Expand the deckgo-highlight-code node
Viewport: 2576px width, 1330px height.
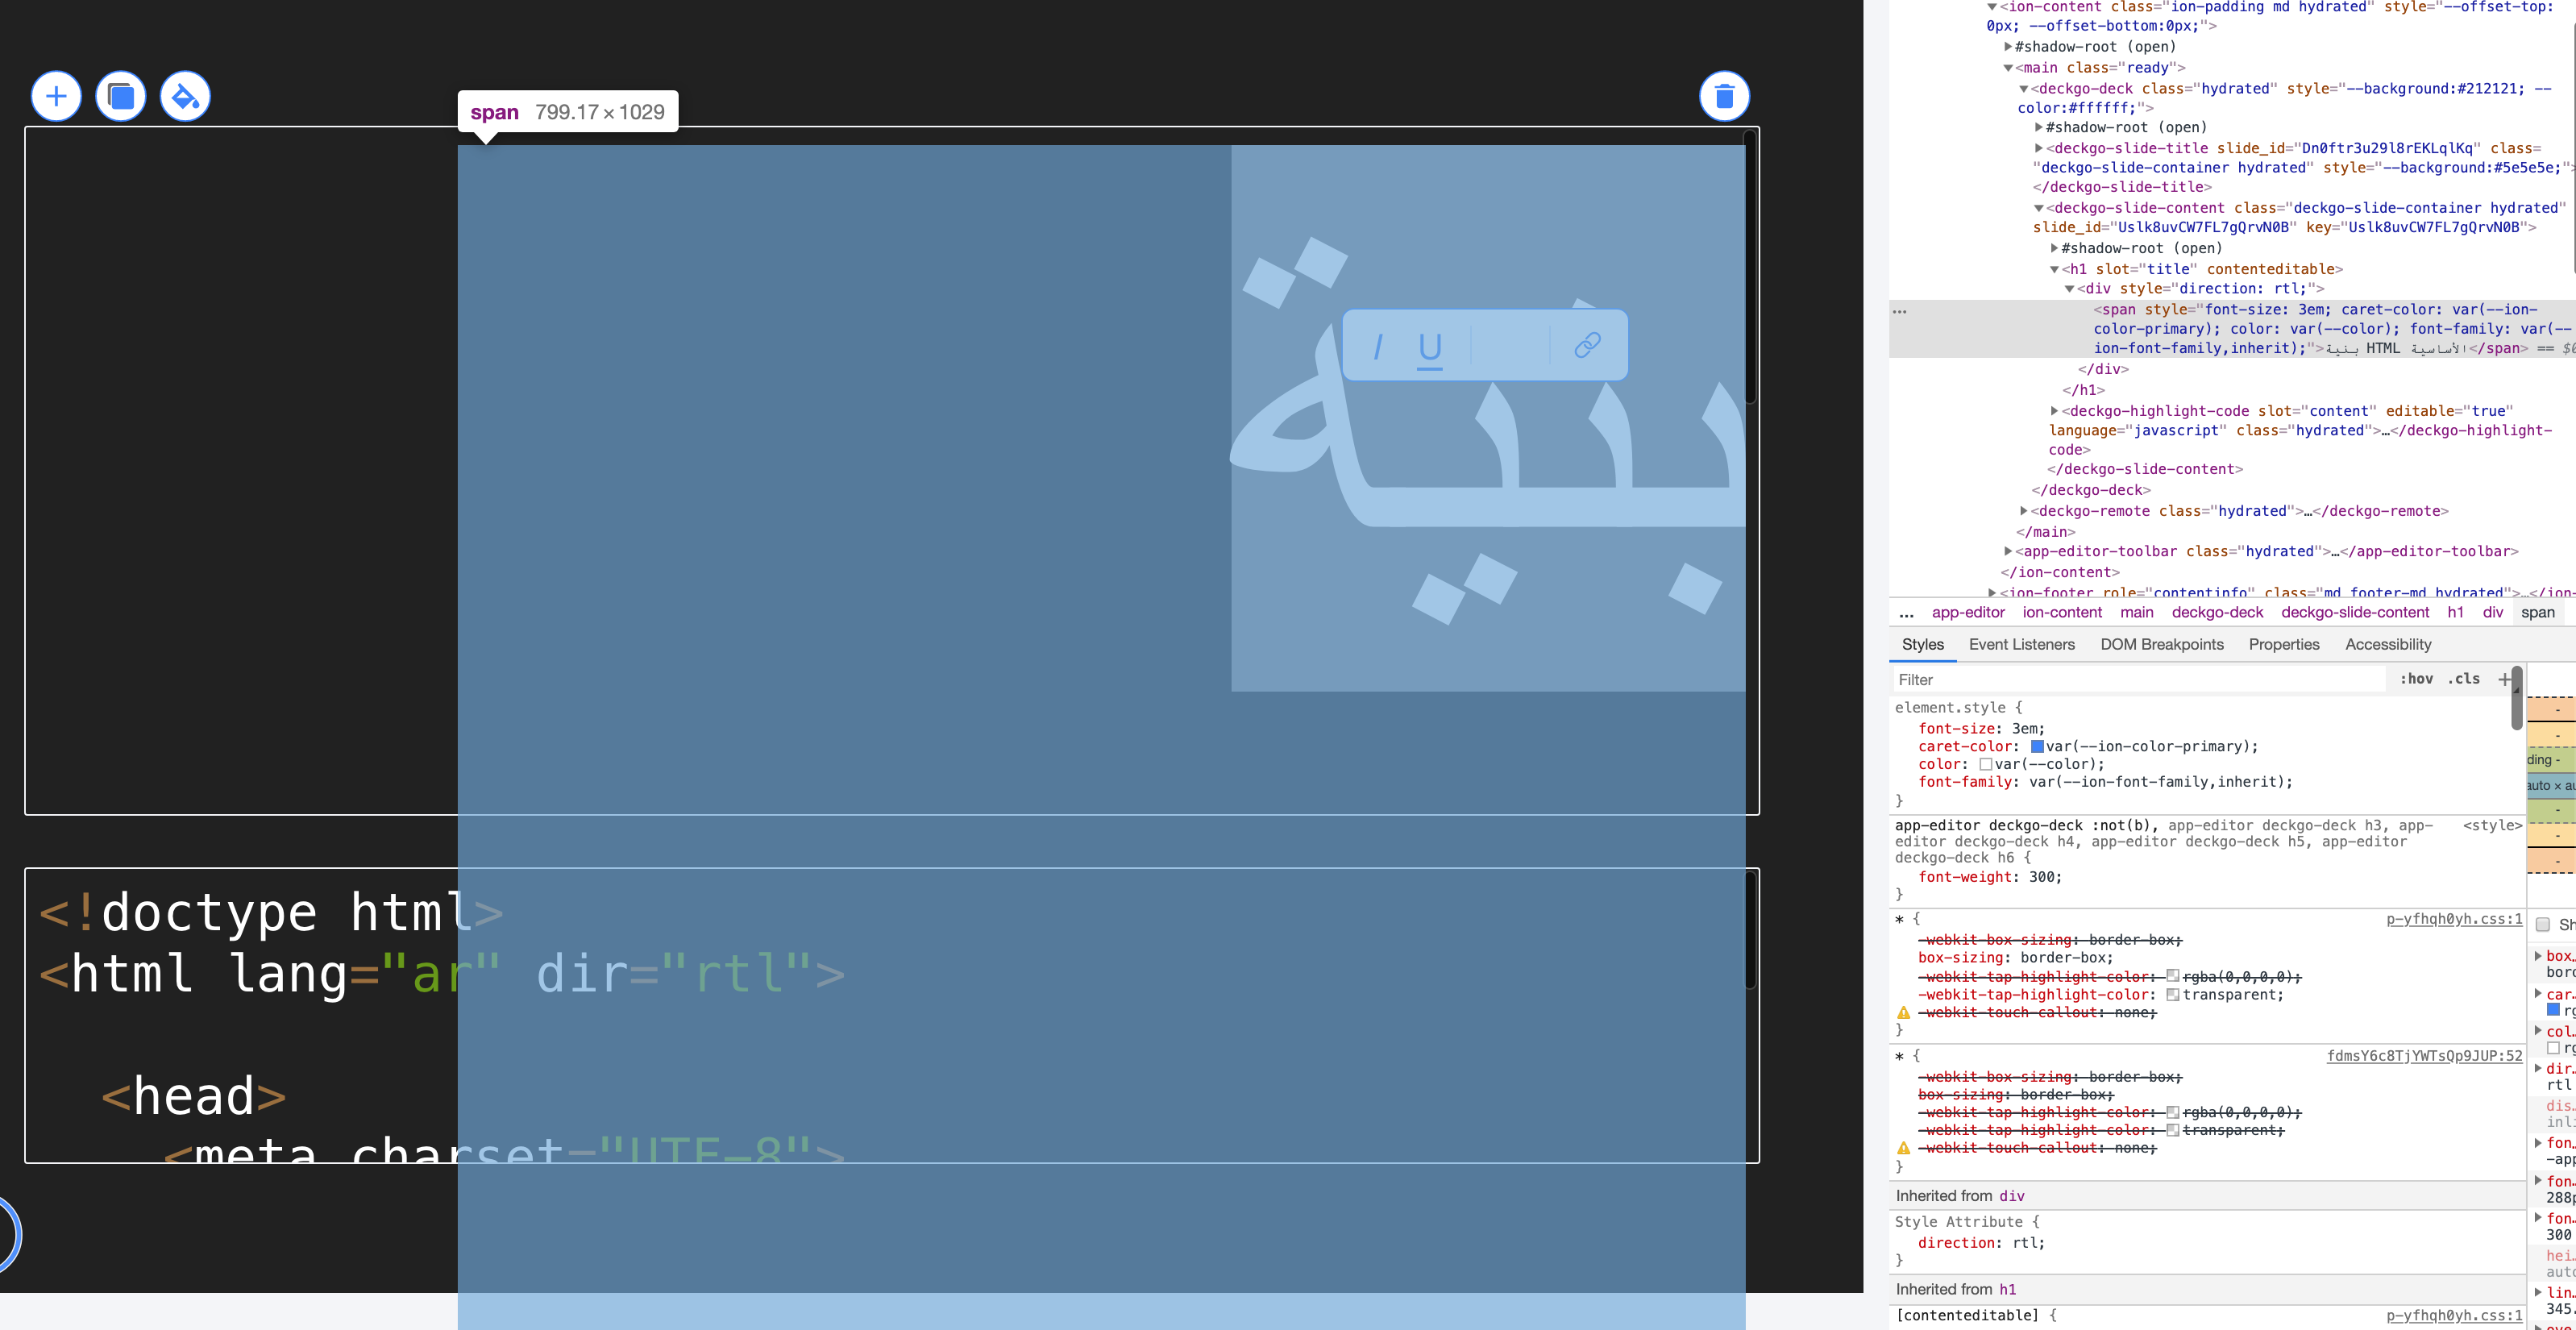click(x=2055, y=411)
